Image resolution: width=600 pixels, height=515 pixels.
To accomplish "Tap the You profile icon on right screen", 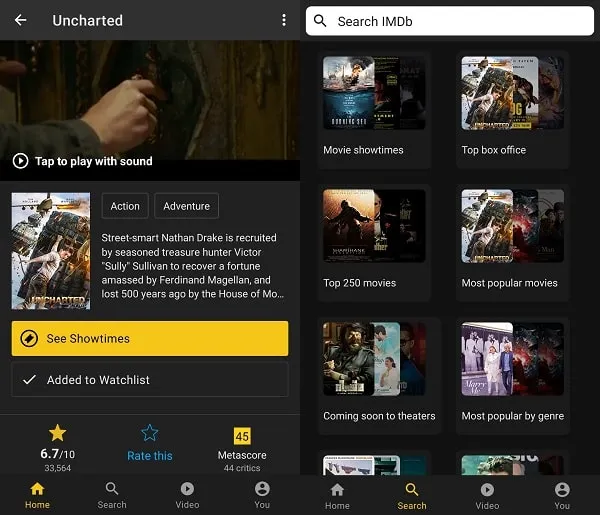I will [562, 489].
